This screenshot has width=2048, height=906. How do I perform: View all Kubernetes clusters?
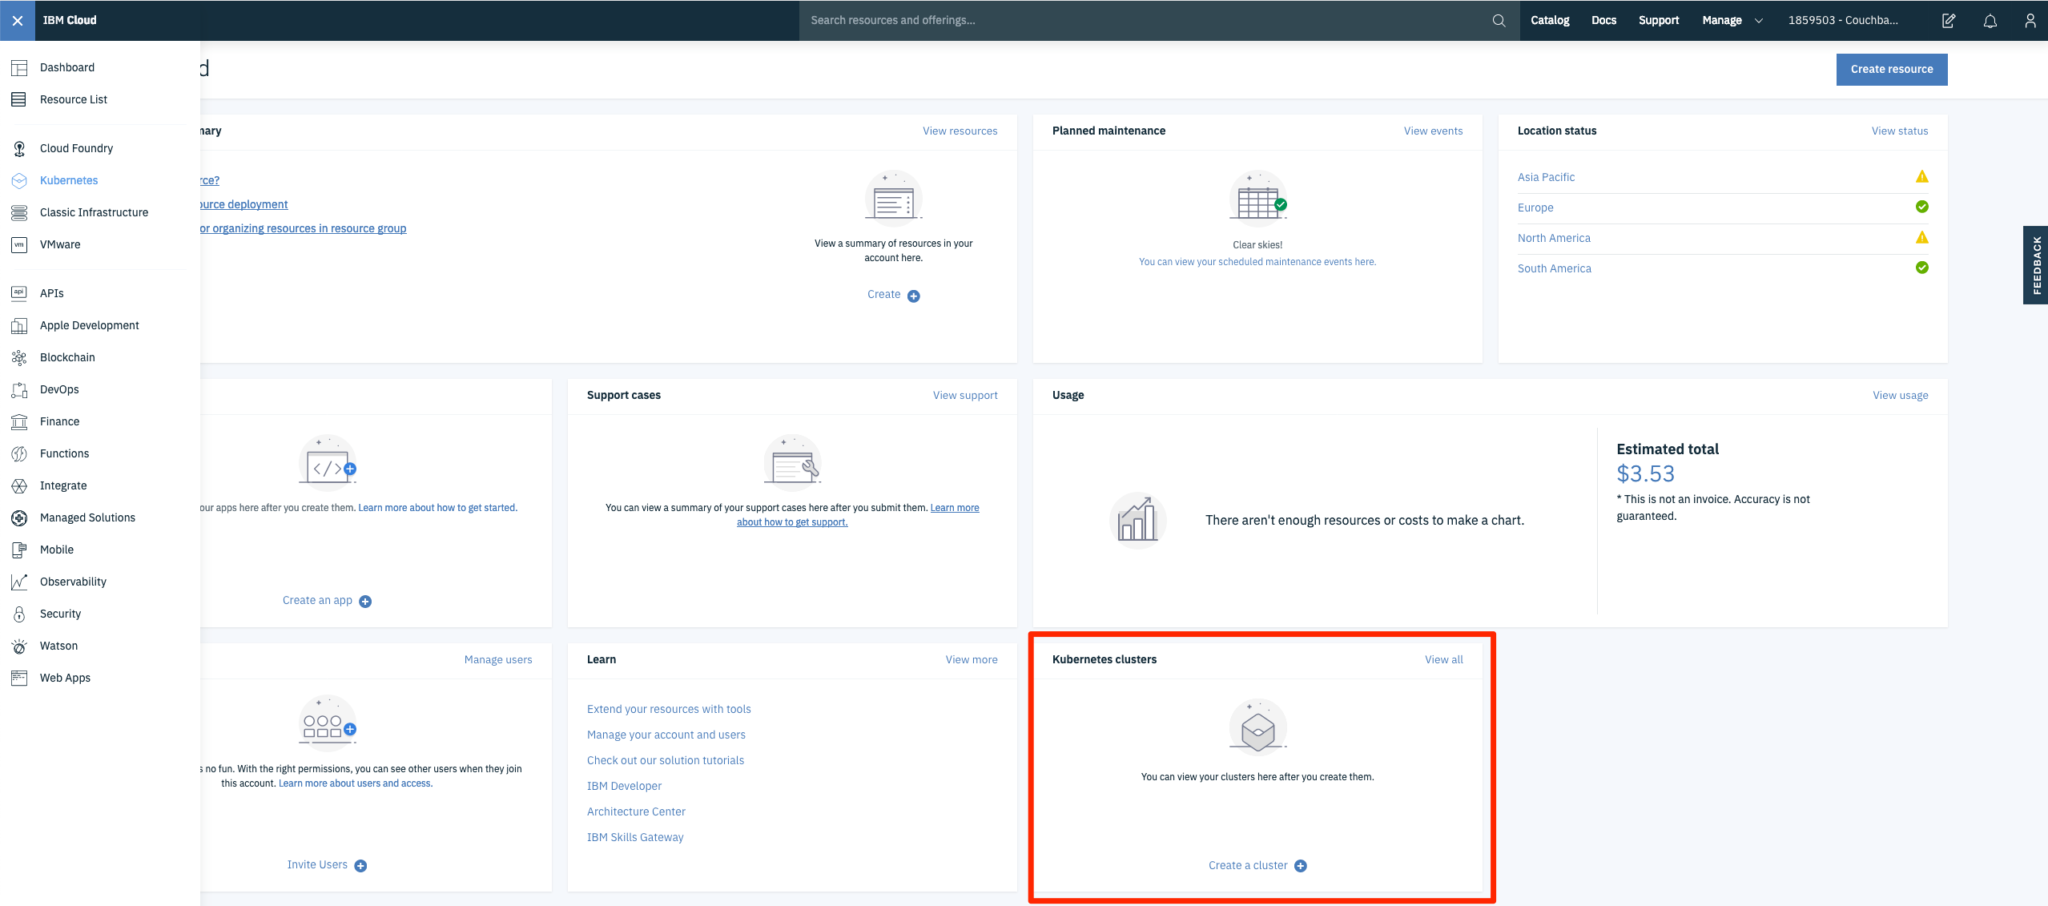pos(1443,659)
